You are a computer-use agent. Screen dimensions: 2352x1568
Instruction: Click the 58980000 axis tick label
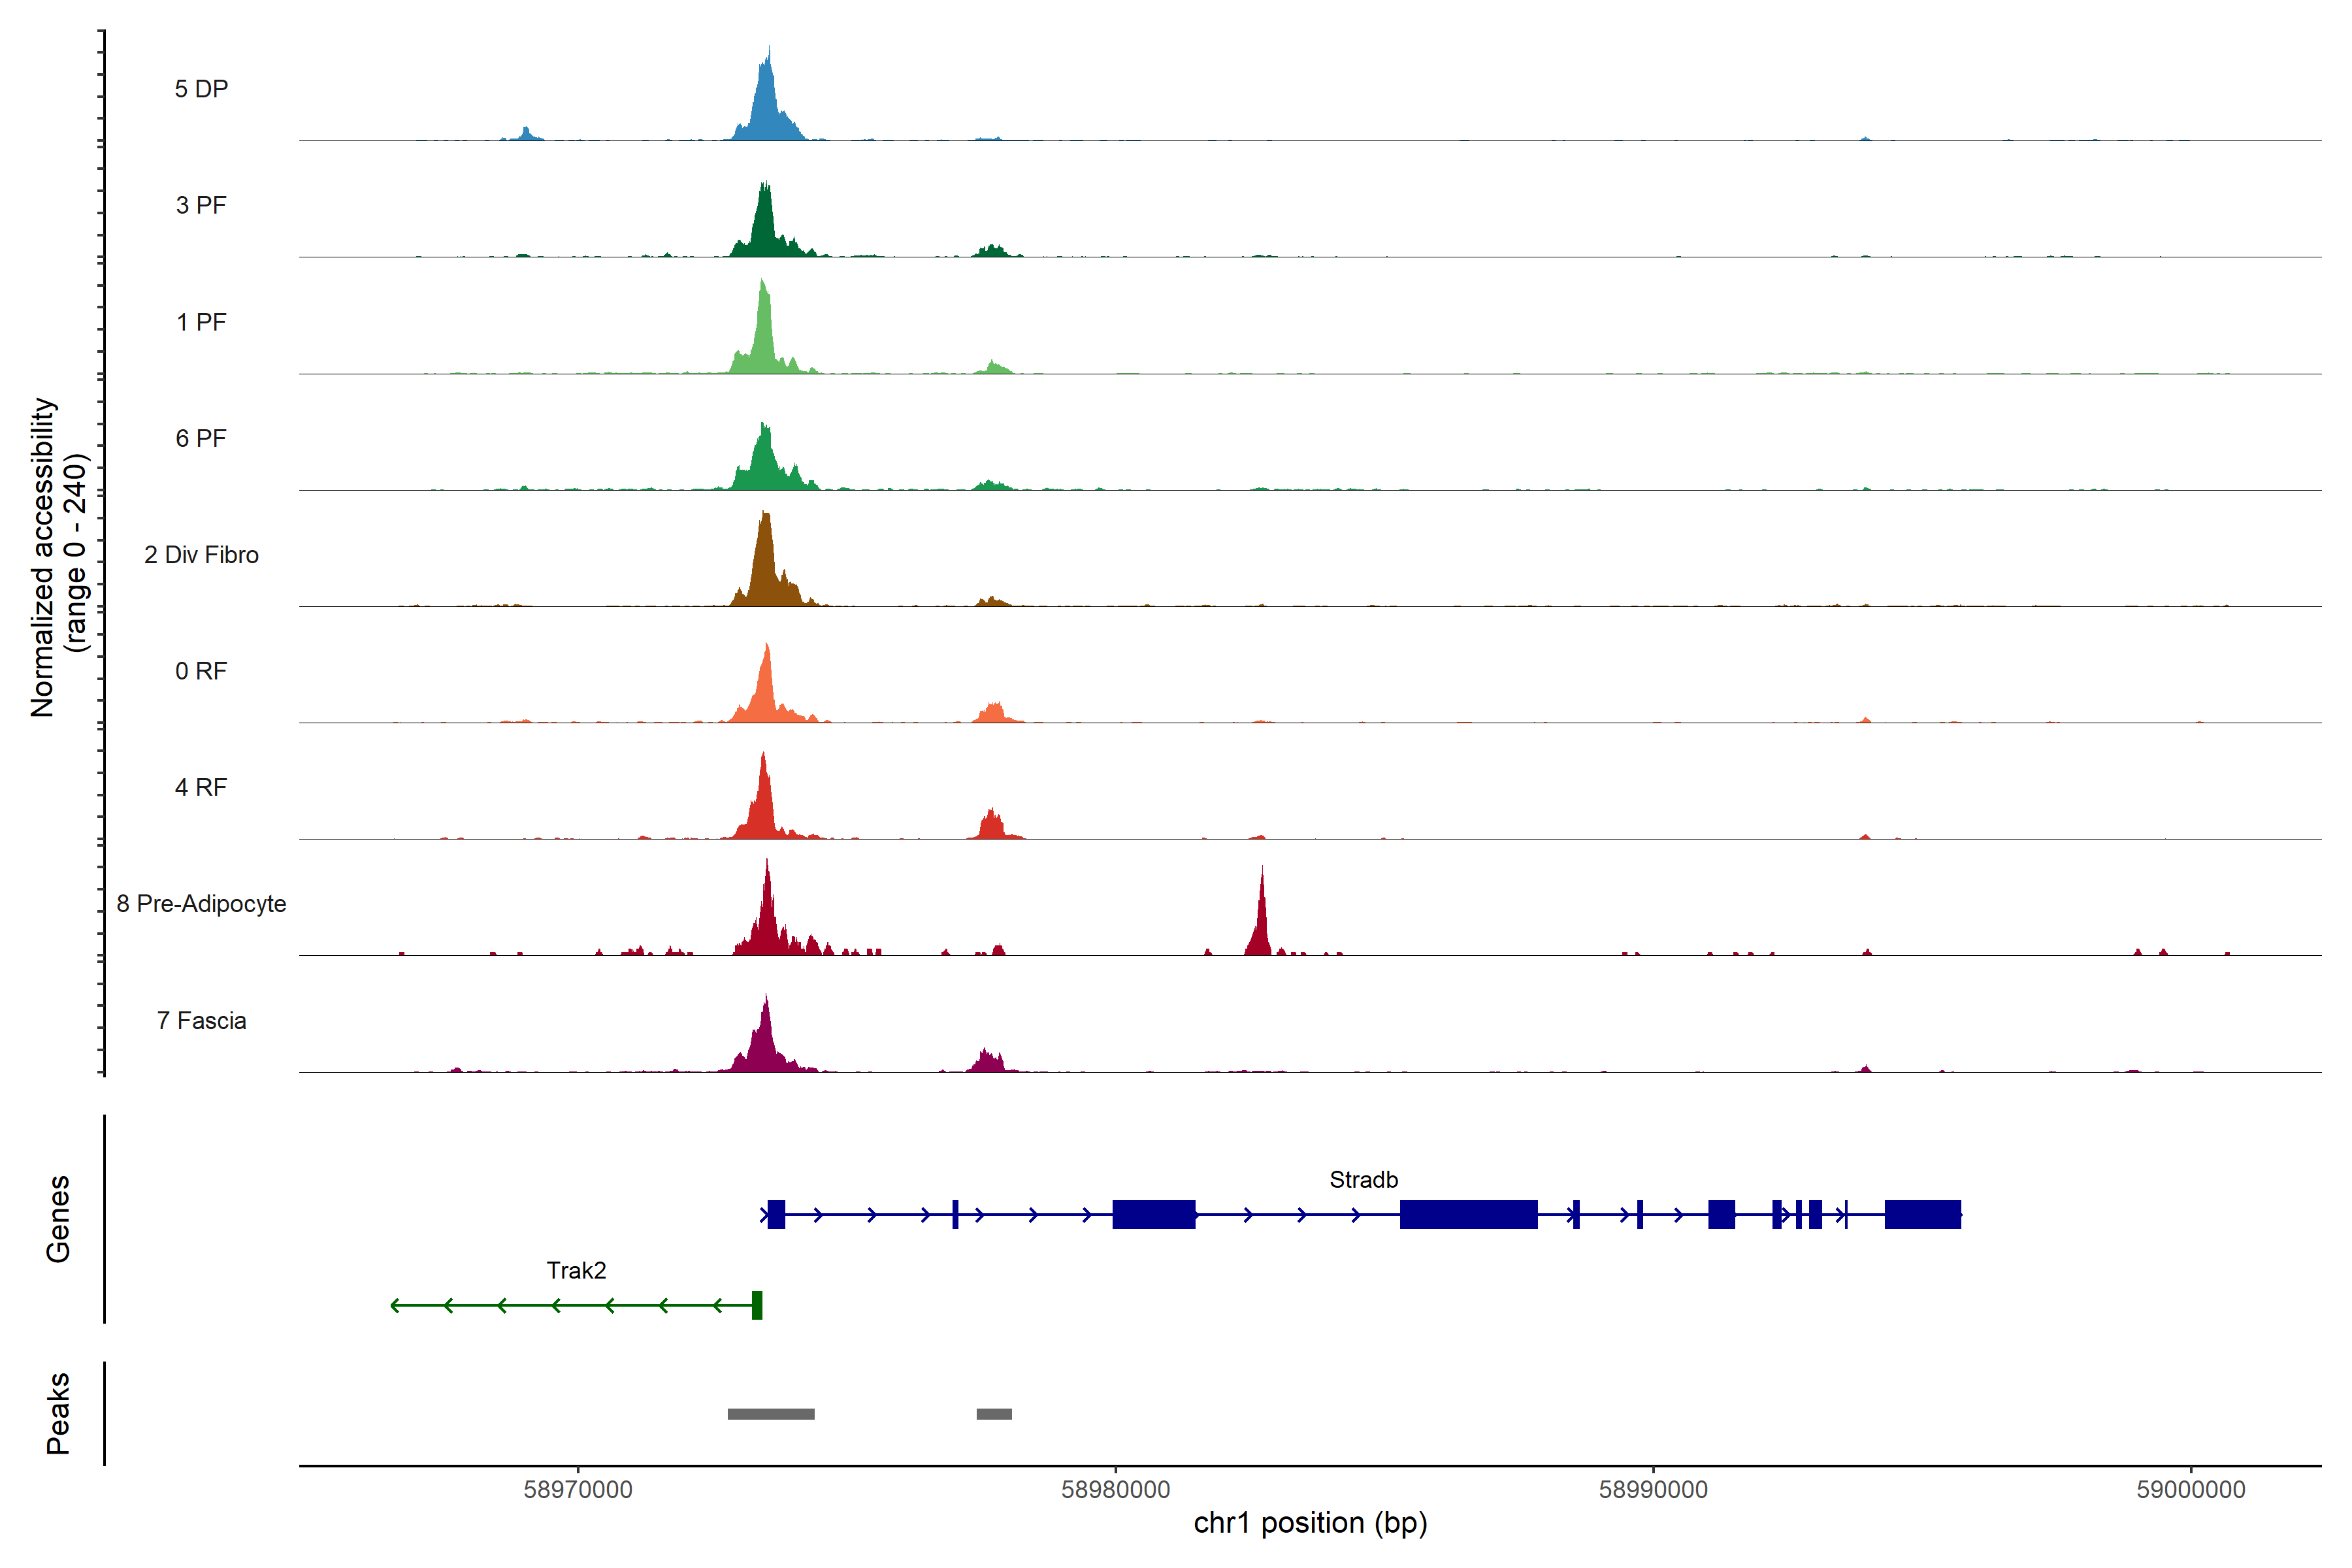tap(1115, 1490)
